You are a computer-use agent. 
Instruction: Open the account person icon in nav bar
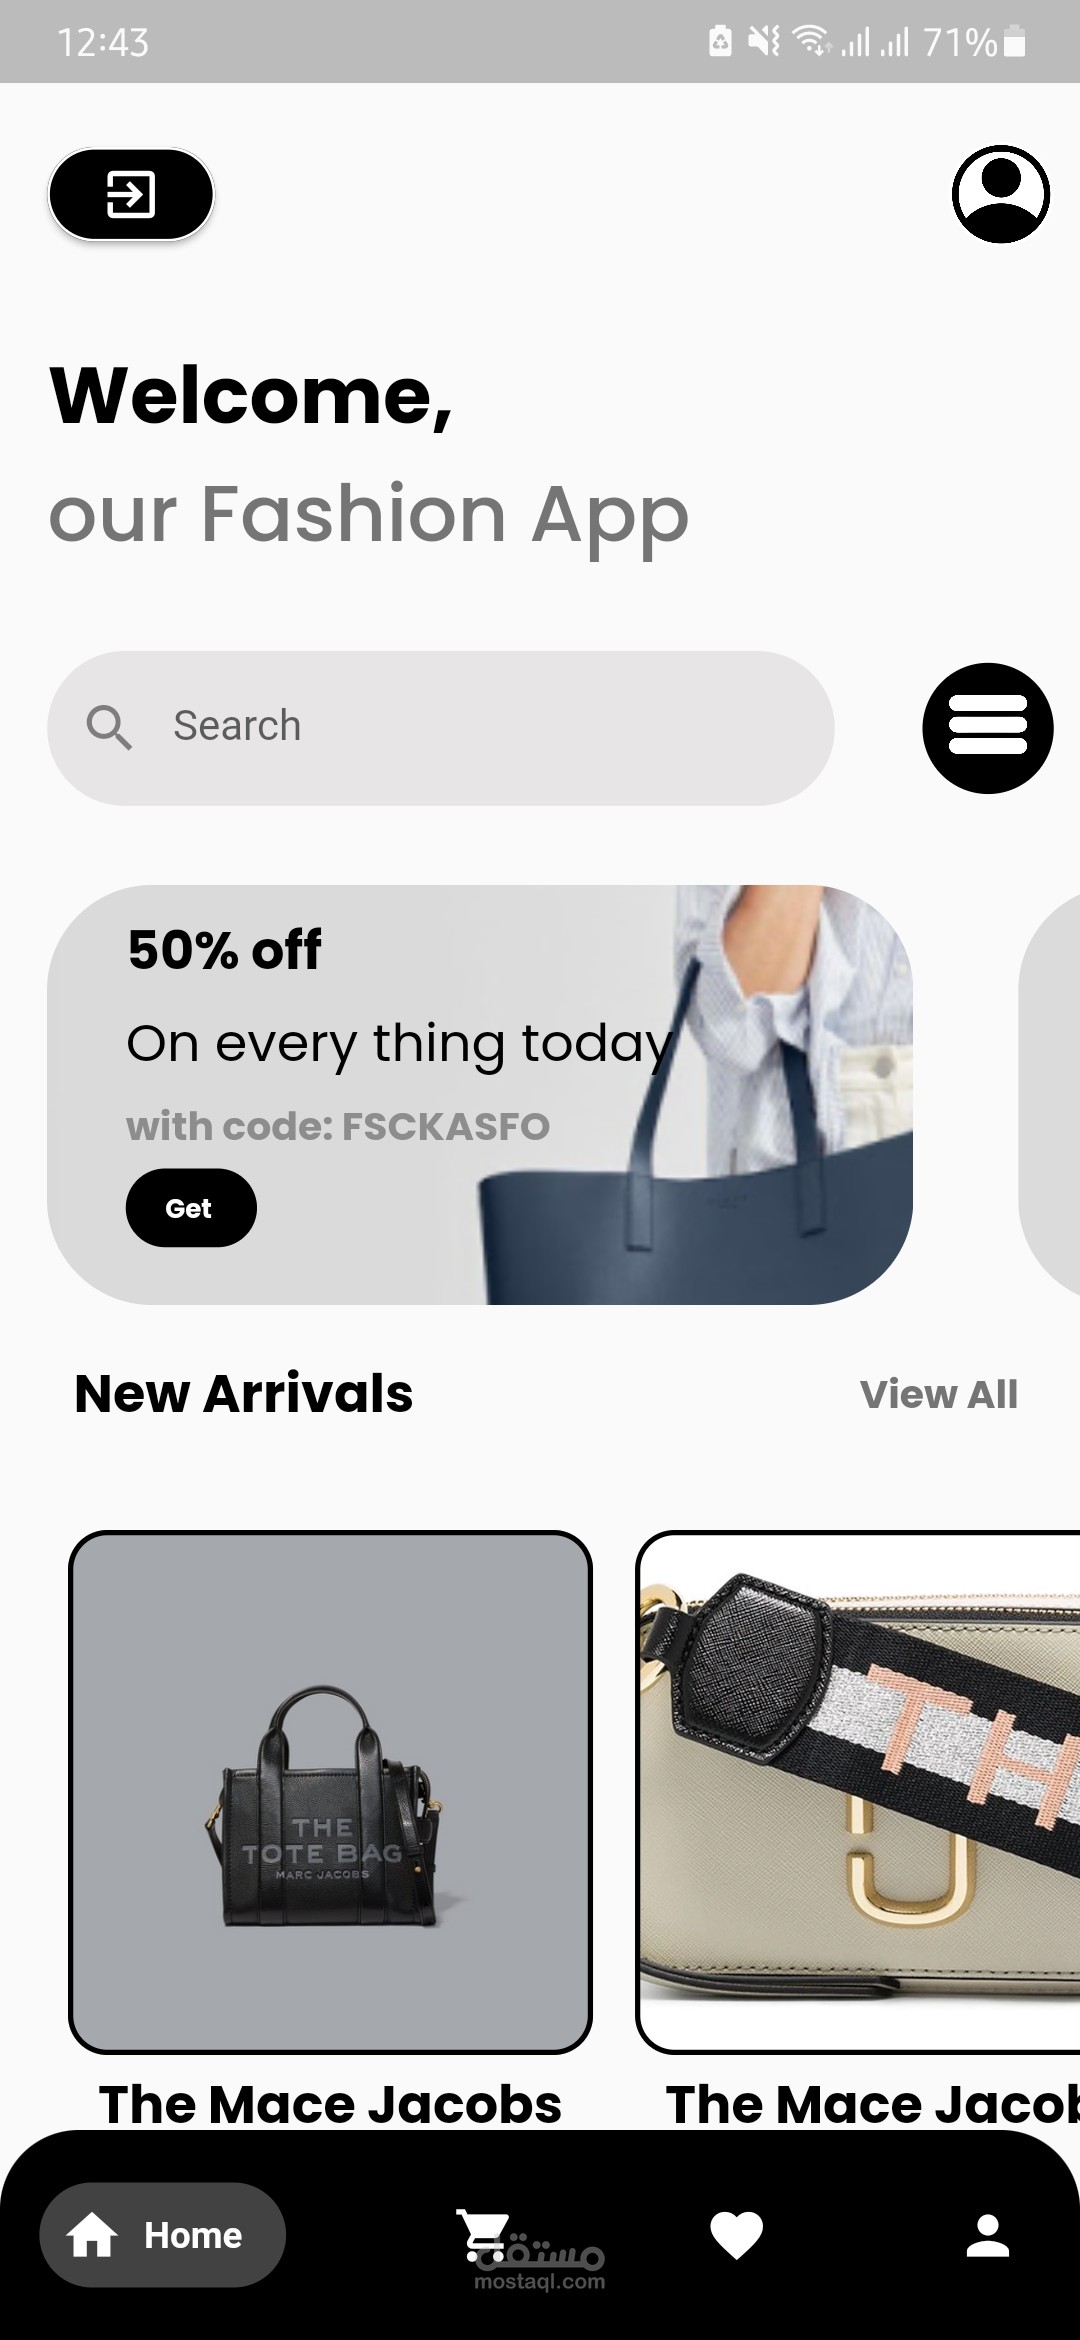coord(987,2235)
